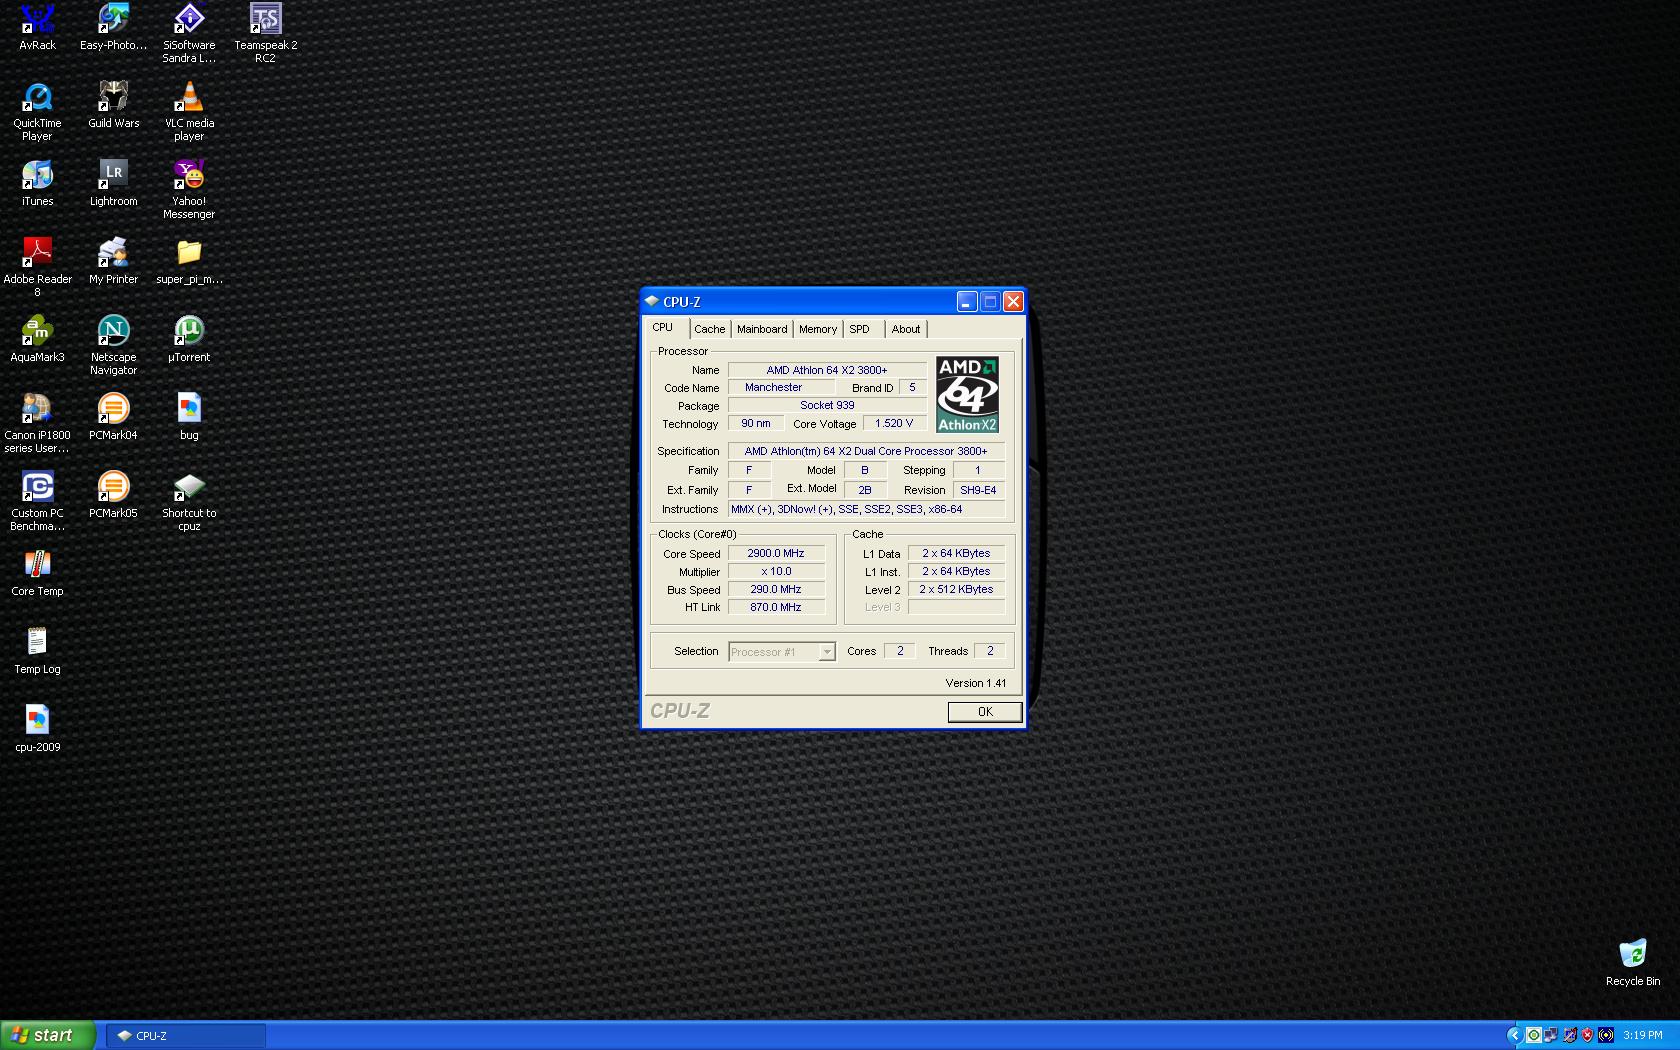Click the Instructions field listing MMX, SSE
This screenshot has height=1050, width=1680.
click(x=866, y=510)
